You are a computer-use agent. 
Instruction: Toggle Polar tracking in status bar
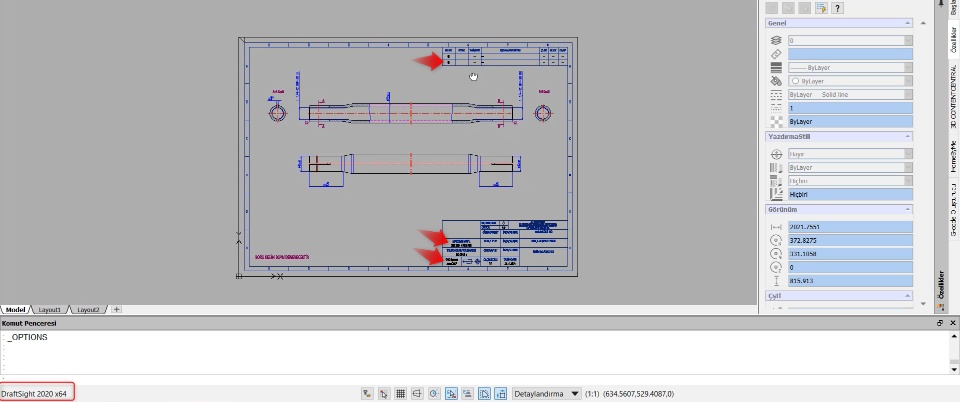(434, 394)
